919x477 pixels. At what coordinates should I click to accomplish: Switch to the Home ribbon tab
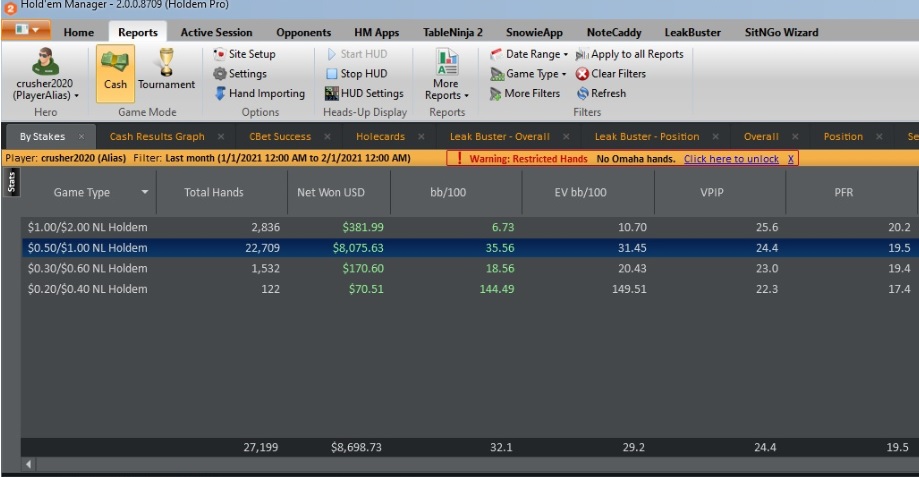(x=79, y=32)
